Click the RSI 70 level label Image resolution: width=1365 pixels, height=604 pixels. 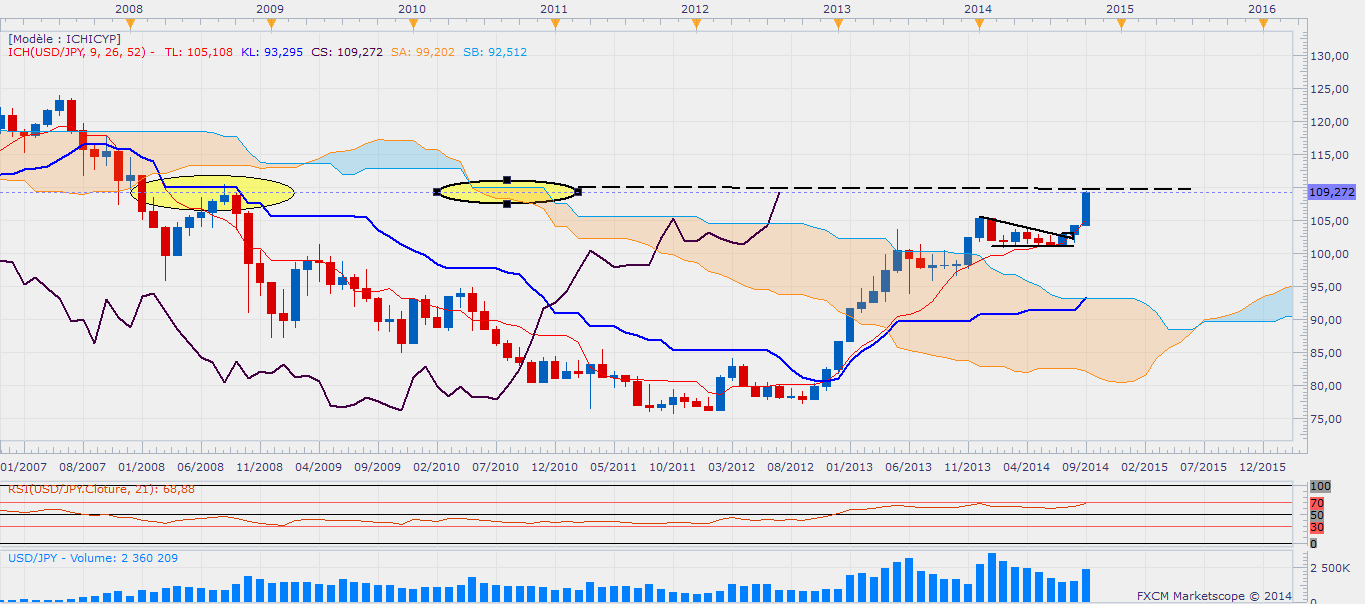1316,503
